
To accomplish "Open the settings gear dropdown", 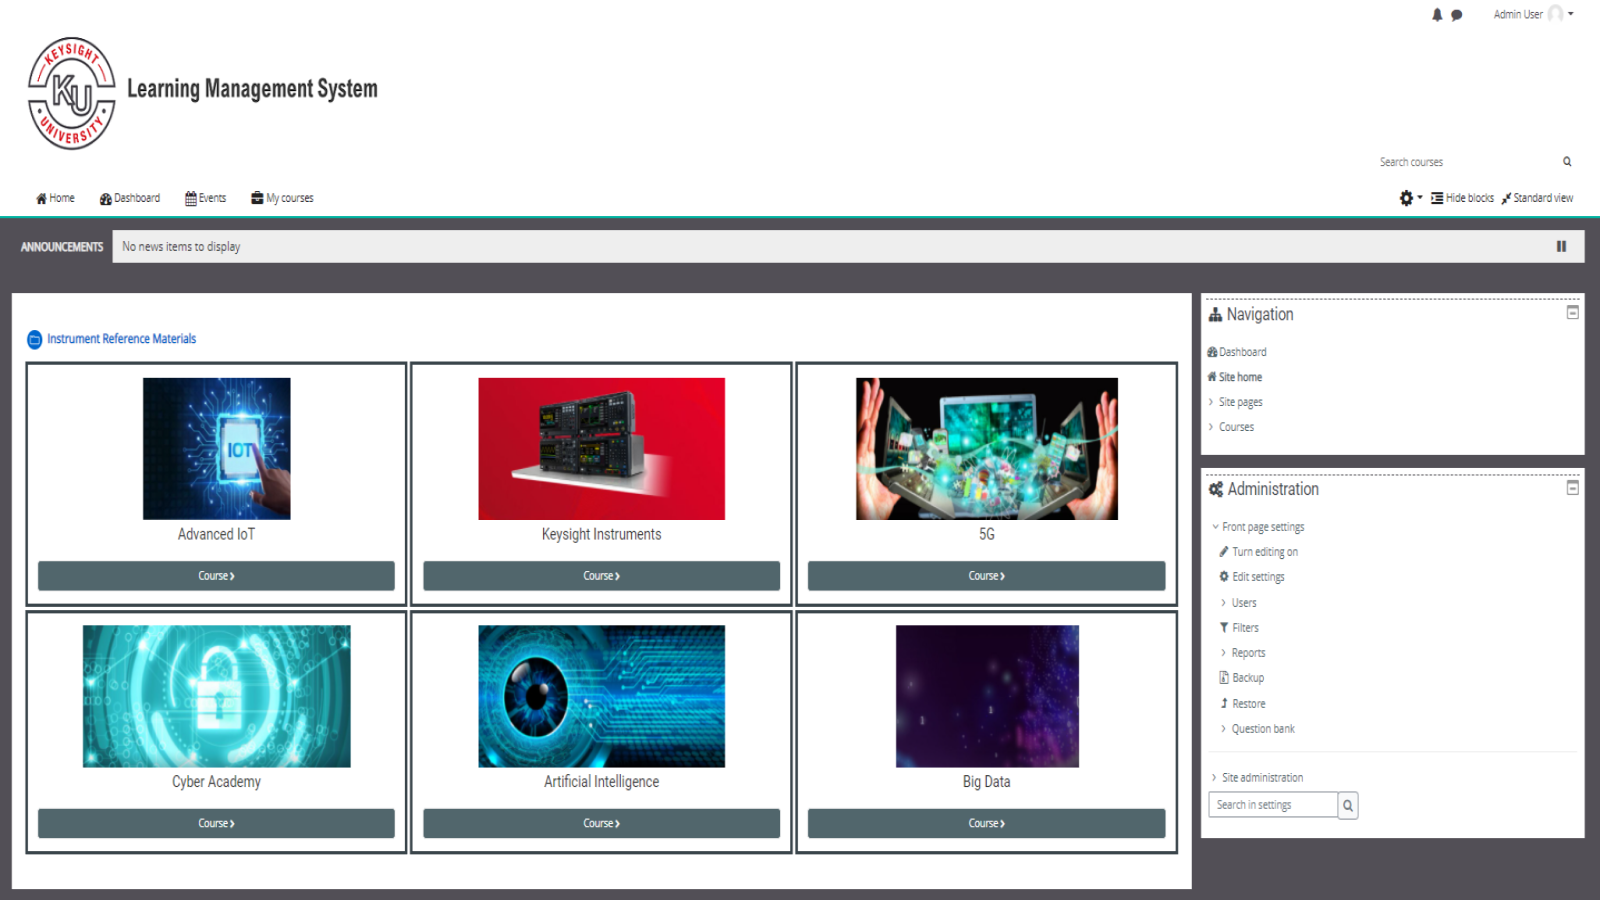I will coord(1410,198).
